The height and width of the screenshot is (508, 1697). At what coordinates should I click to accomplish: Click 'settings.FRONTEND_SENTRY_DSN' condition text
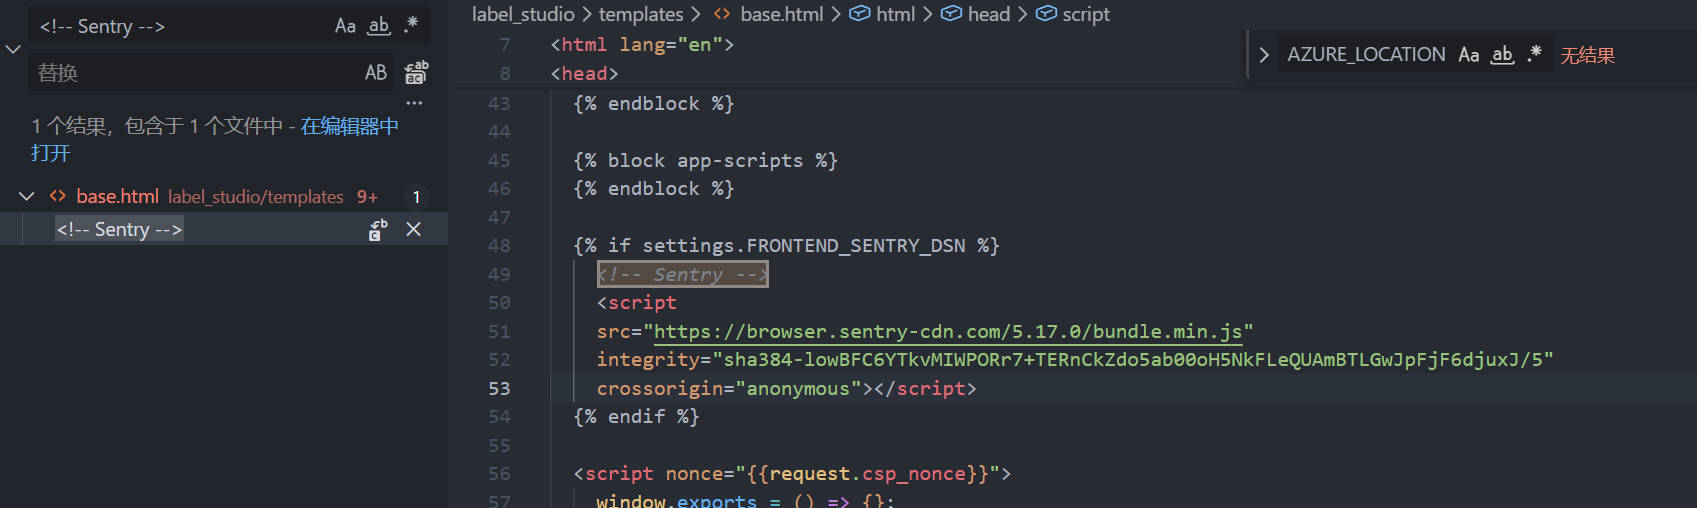[x=804, y=246]
